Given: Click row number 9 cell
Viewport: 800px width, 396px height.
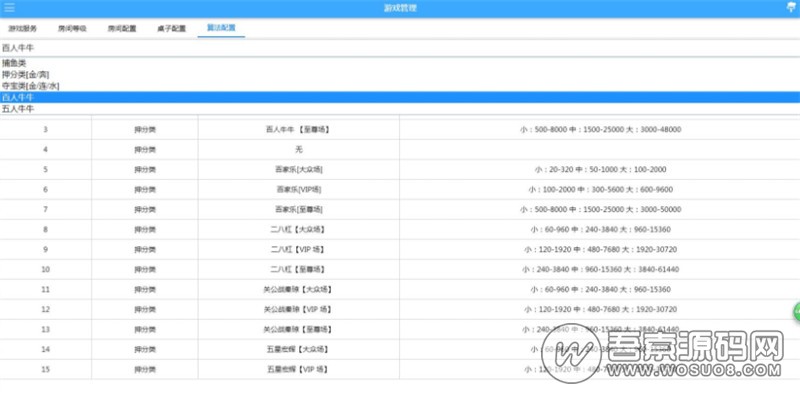Looking at the screenshot, I should coord(45,250).
